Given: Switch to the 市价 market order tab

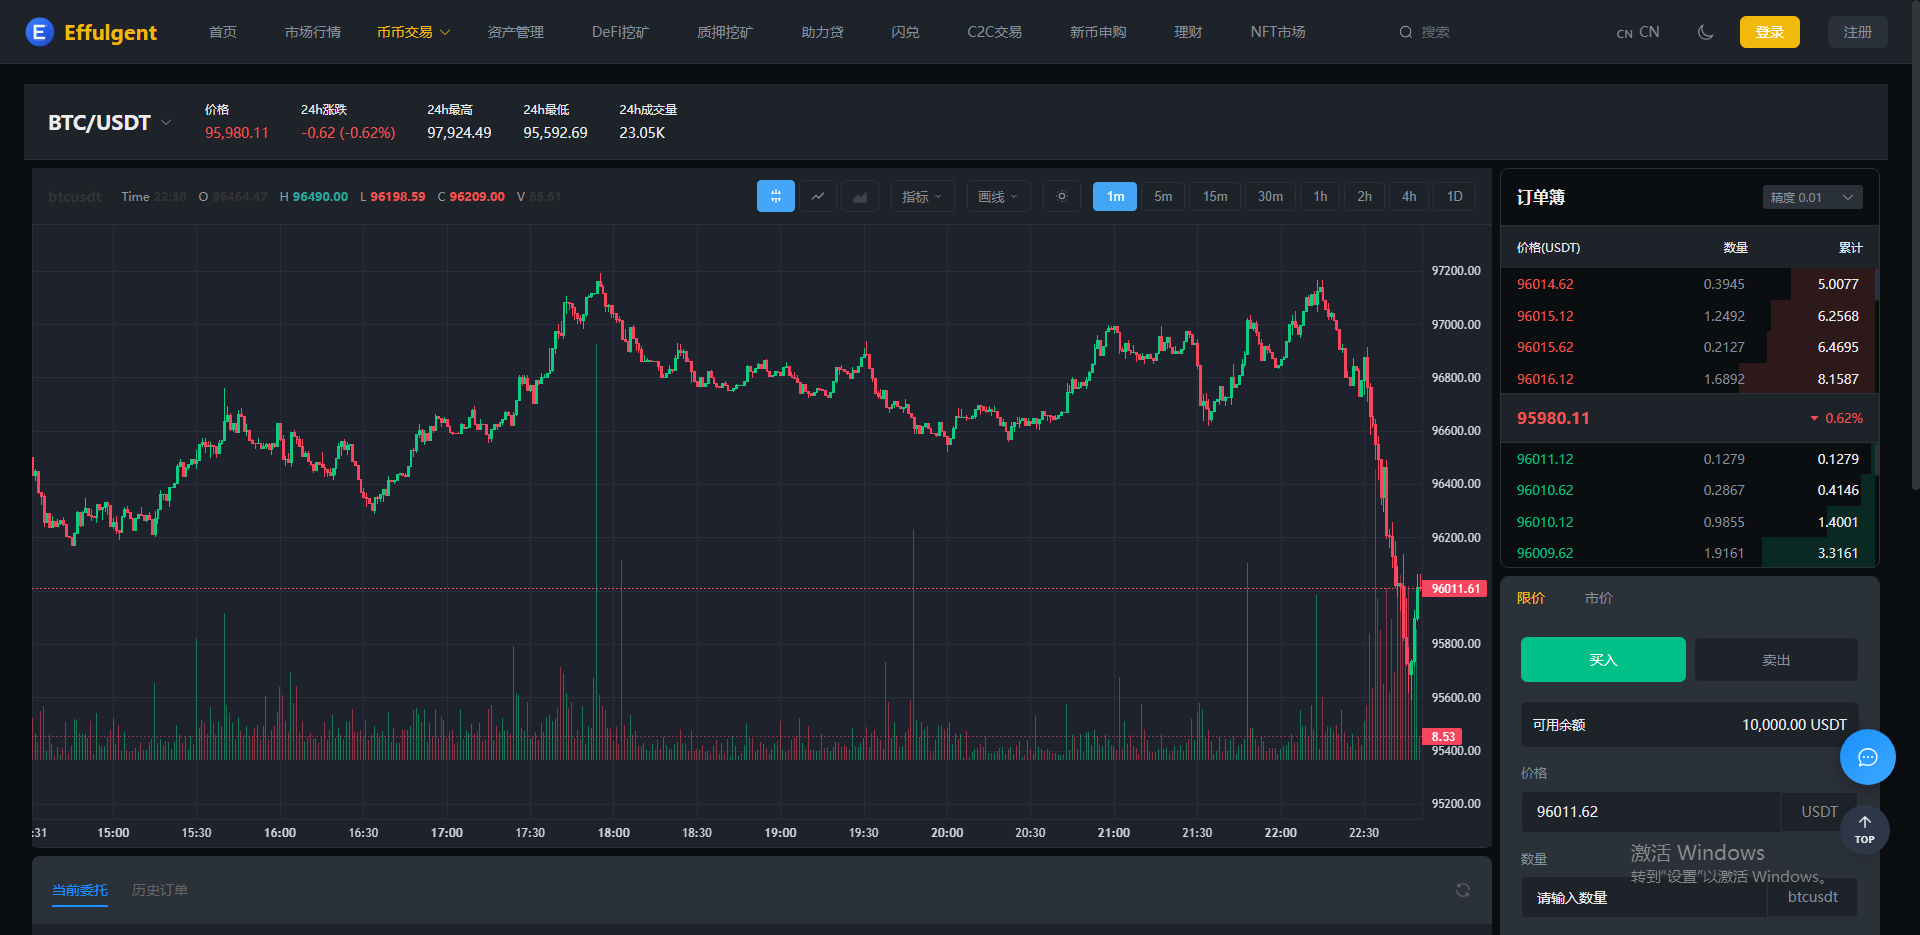Looking at the screenshot, I should (1598, 598).
